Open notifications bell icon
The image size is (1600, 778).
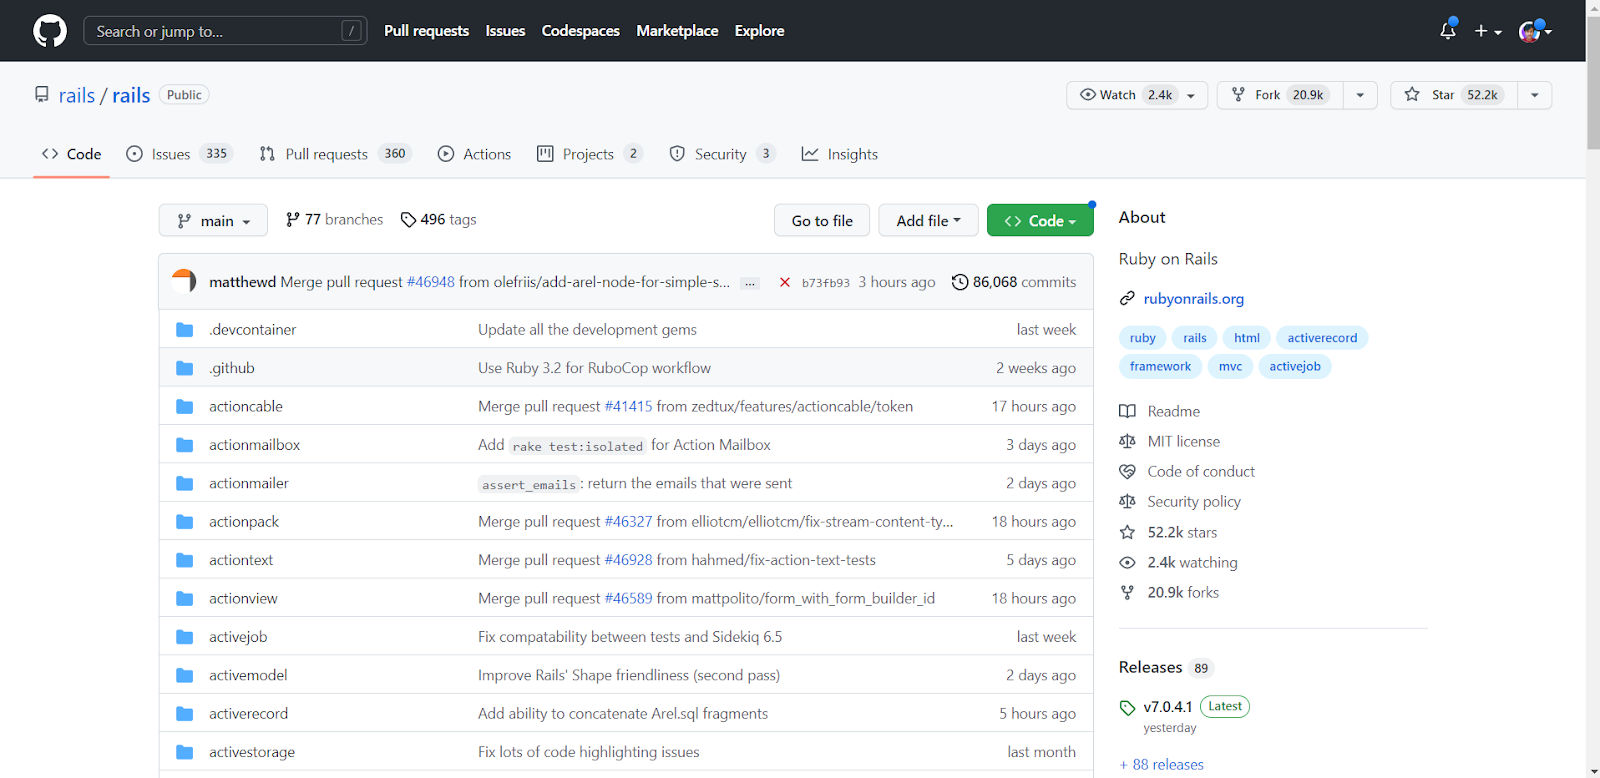click(x=1447, y=31)
